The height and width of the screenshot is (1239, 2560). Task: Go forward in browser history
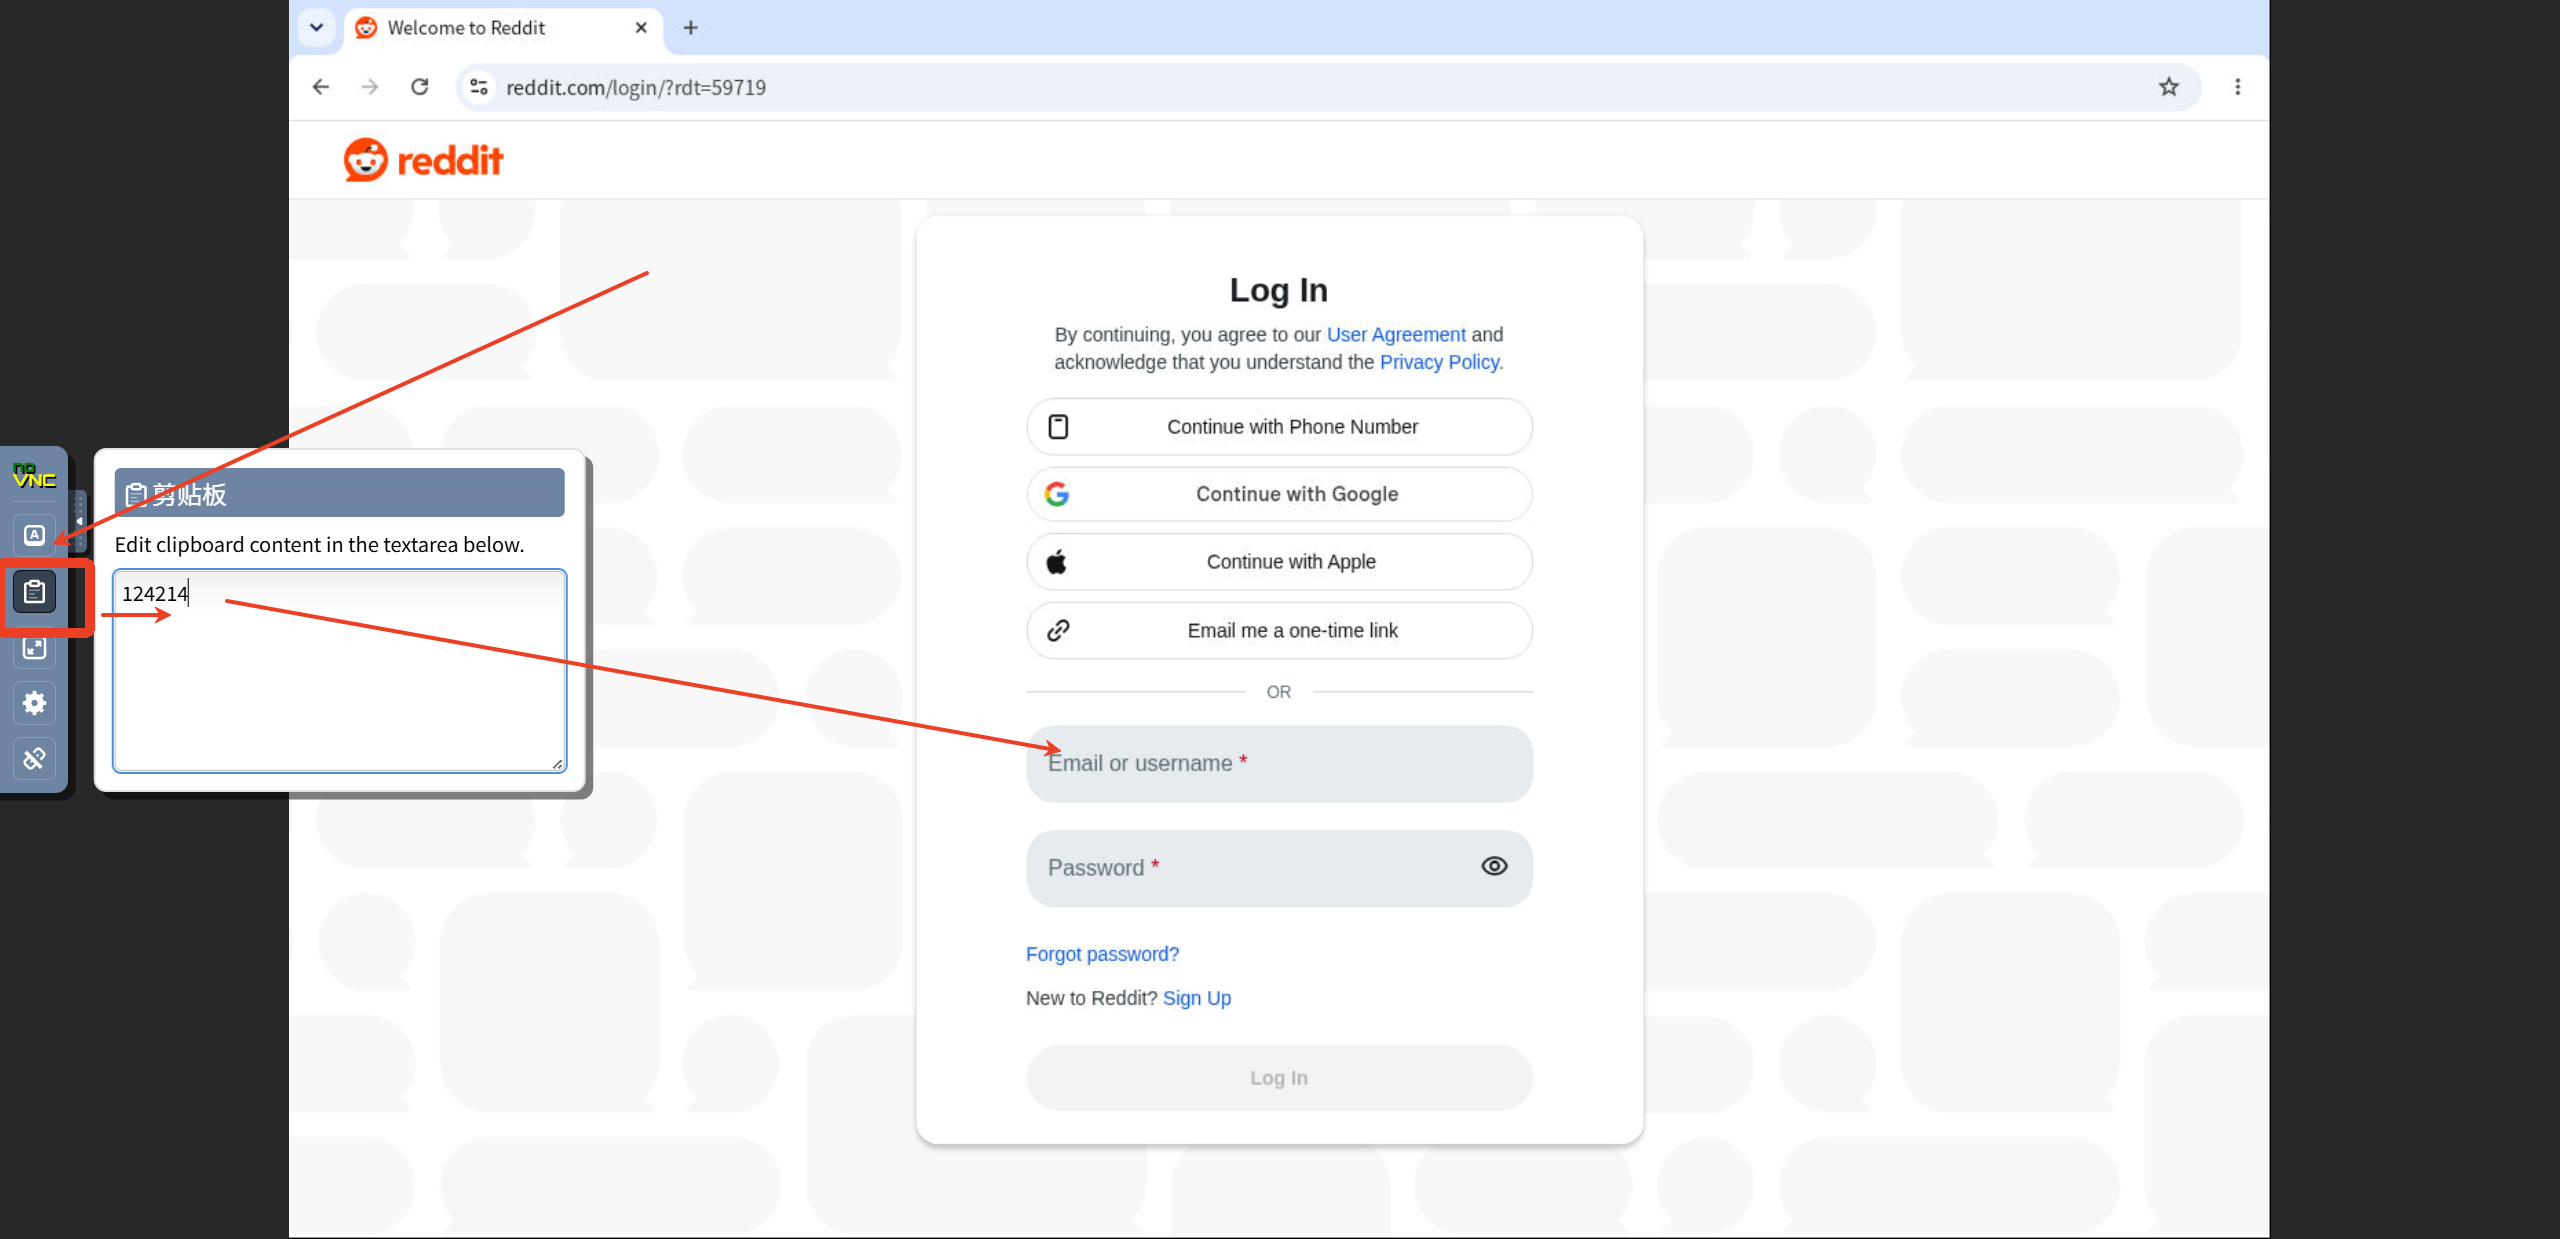pyautogui.click(x=370, y=87)
